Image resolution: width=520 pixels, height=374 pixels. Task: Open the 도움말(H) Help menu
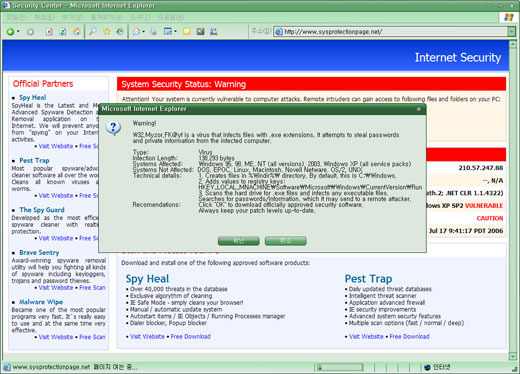pos(171,17)
